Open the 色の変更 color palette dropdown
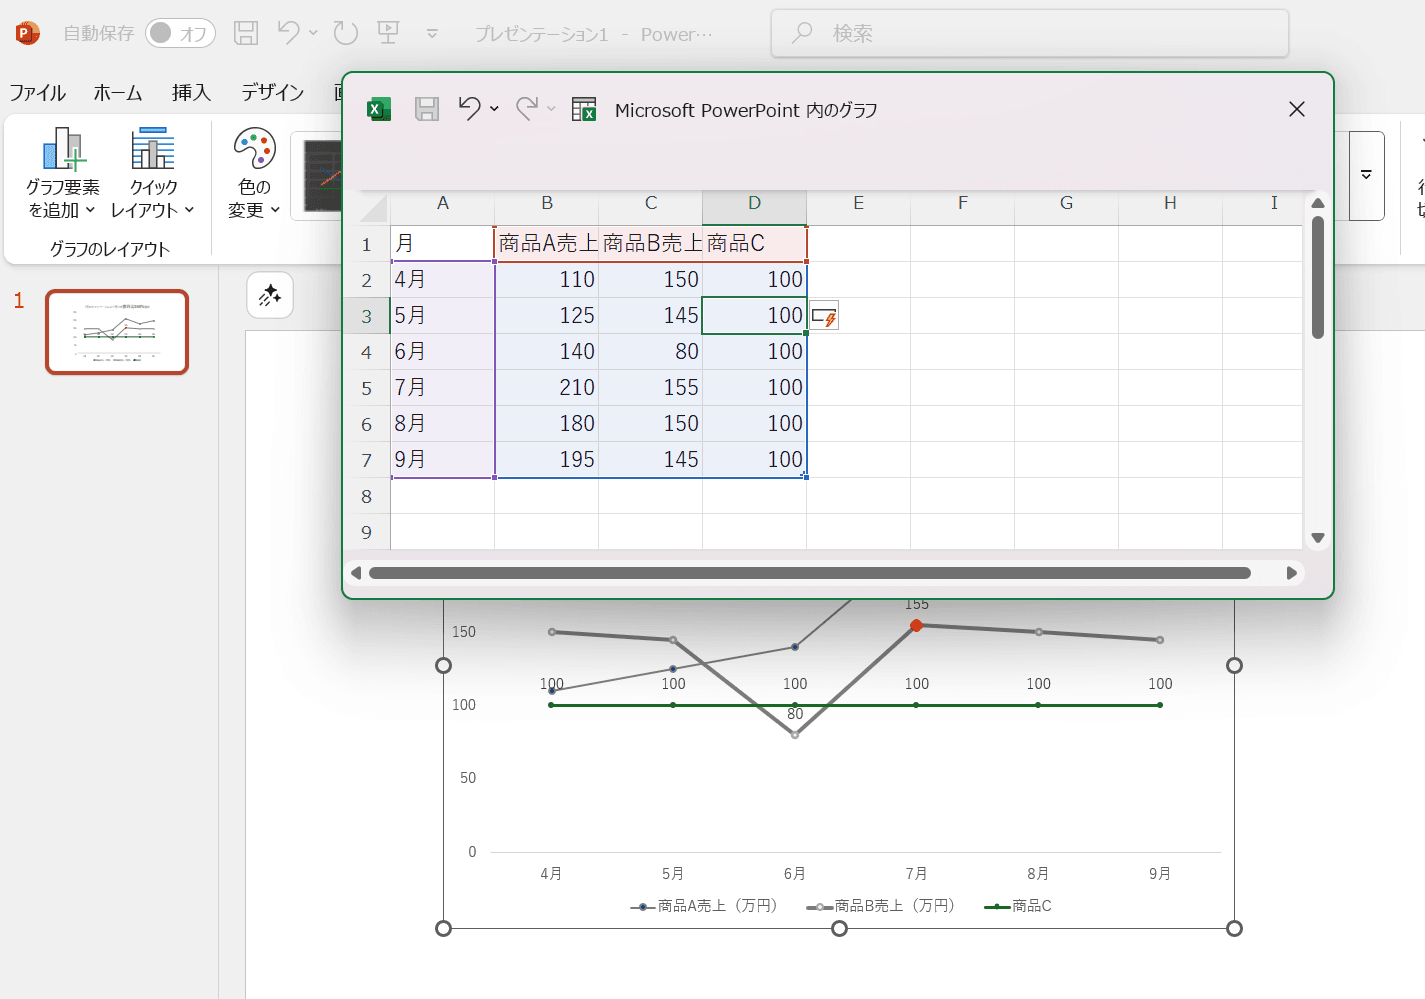 click(254, 173)
